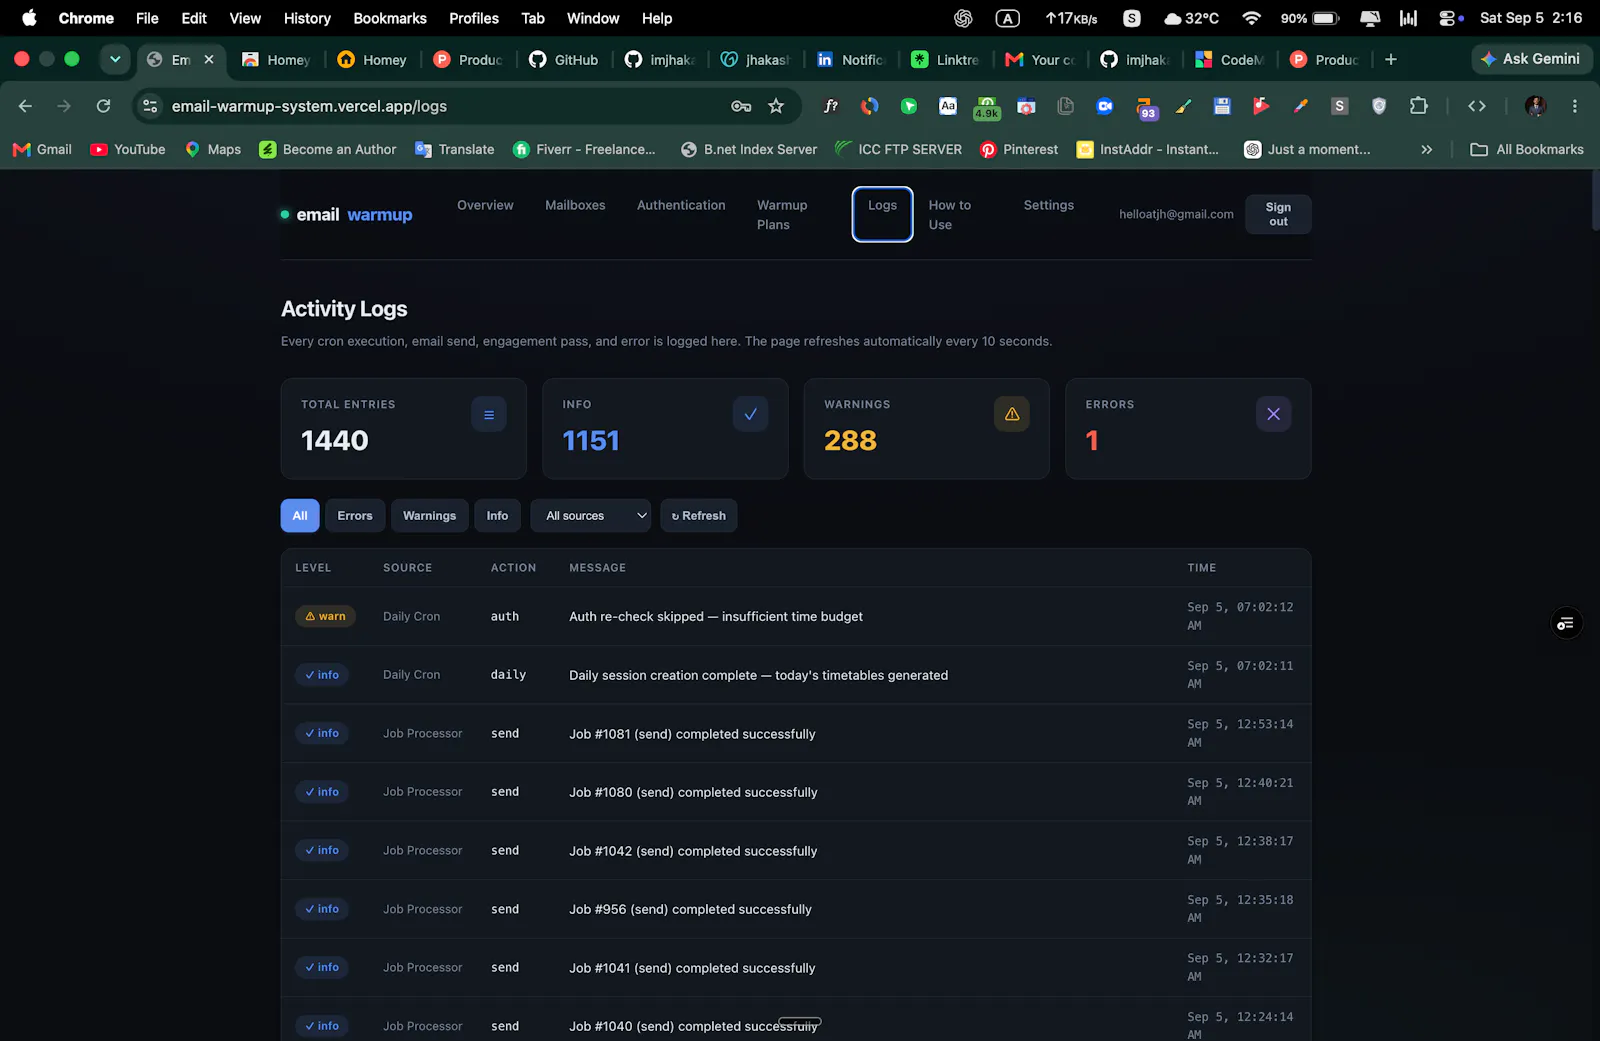
Task: Filter logs by Errors
Action: [355, 516]
